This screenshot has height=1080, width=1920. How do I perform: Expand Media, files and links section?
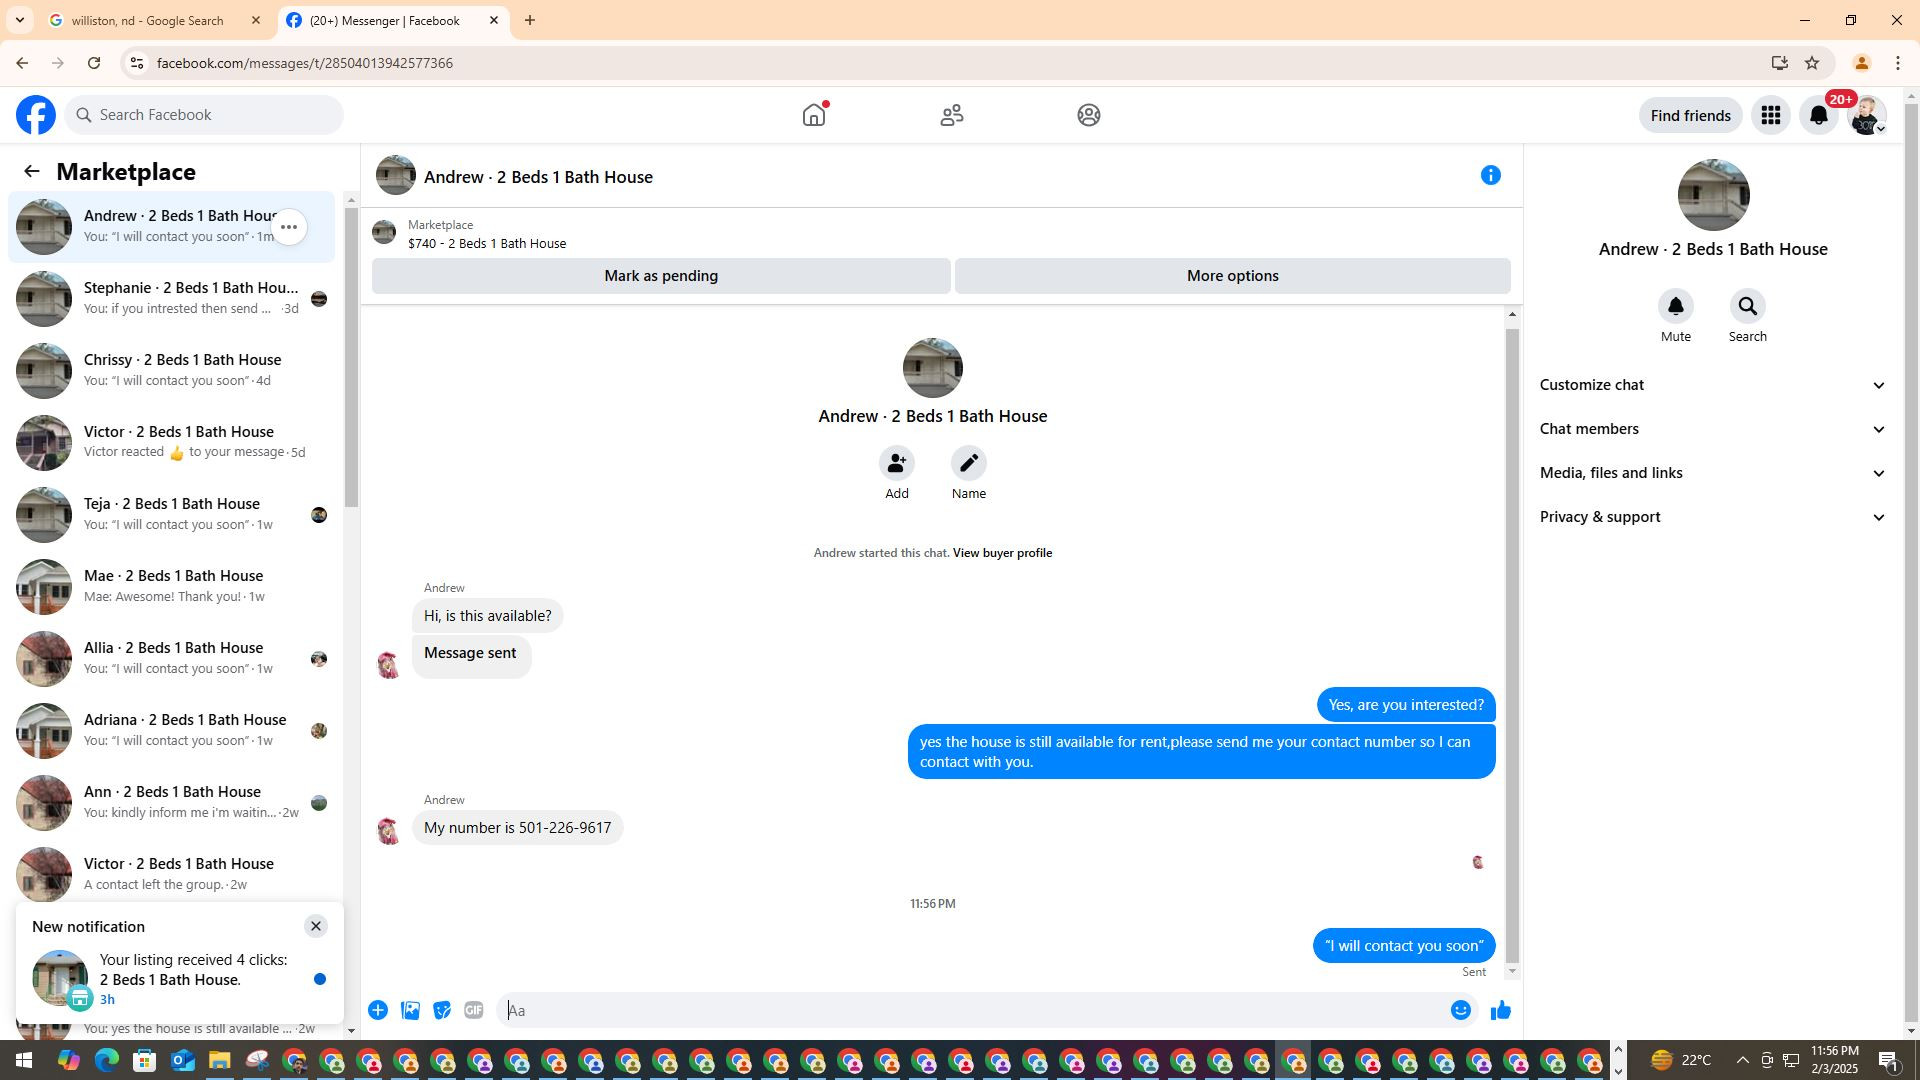click(x=1713, y=473)
